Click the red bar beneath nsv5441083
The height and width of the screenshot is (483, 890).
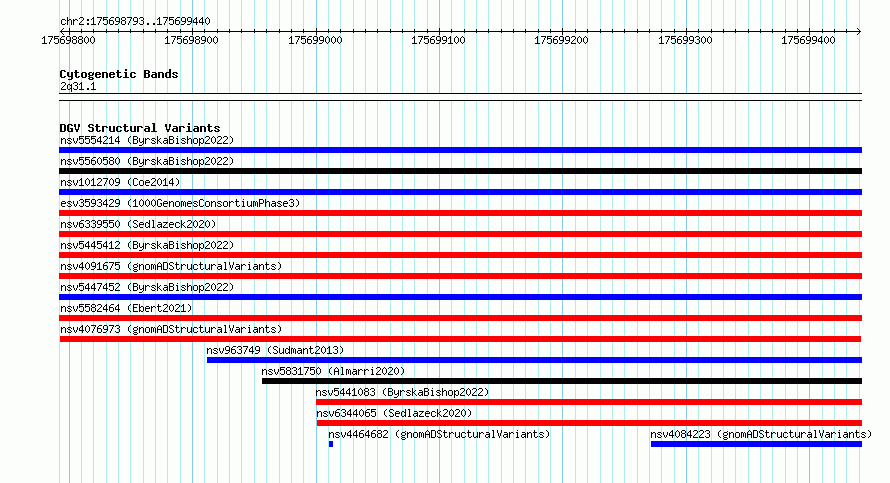(x=589, y=402)
